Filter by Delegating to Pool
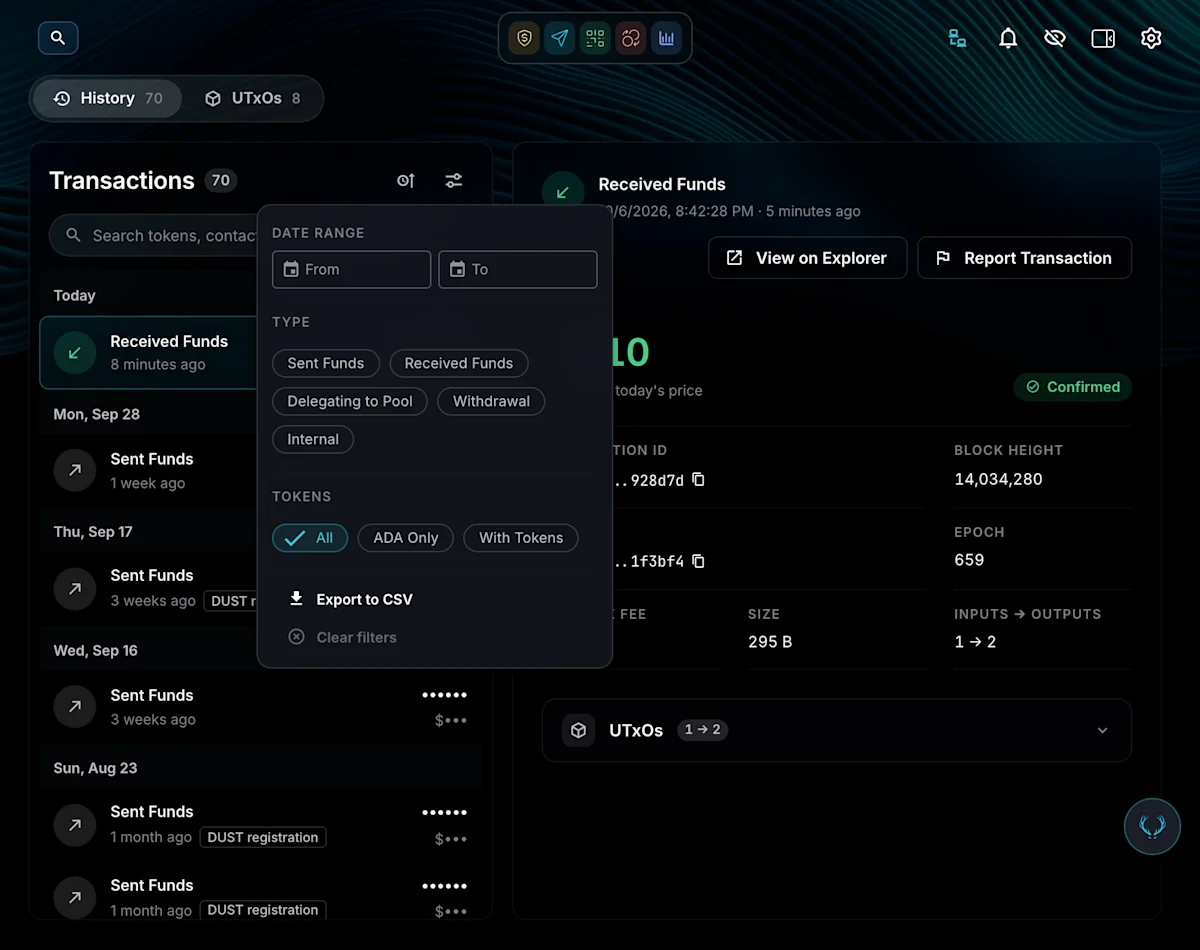 click(x=350, y=401)
